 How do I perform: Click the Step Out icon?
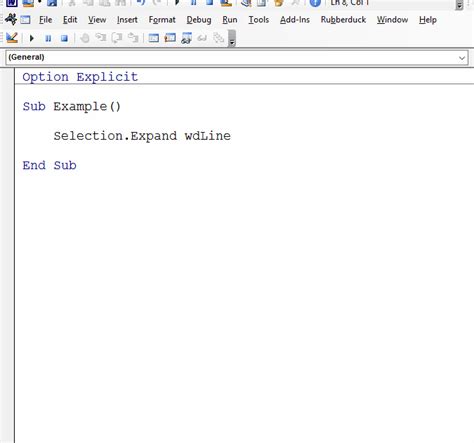(x=133, y=38)
